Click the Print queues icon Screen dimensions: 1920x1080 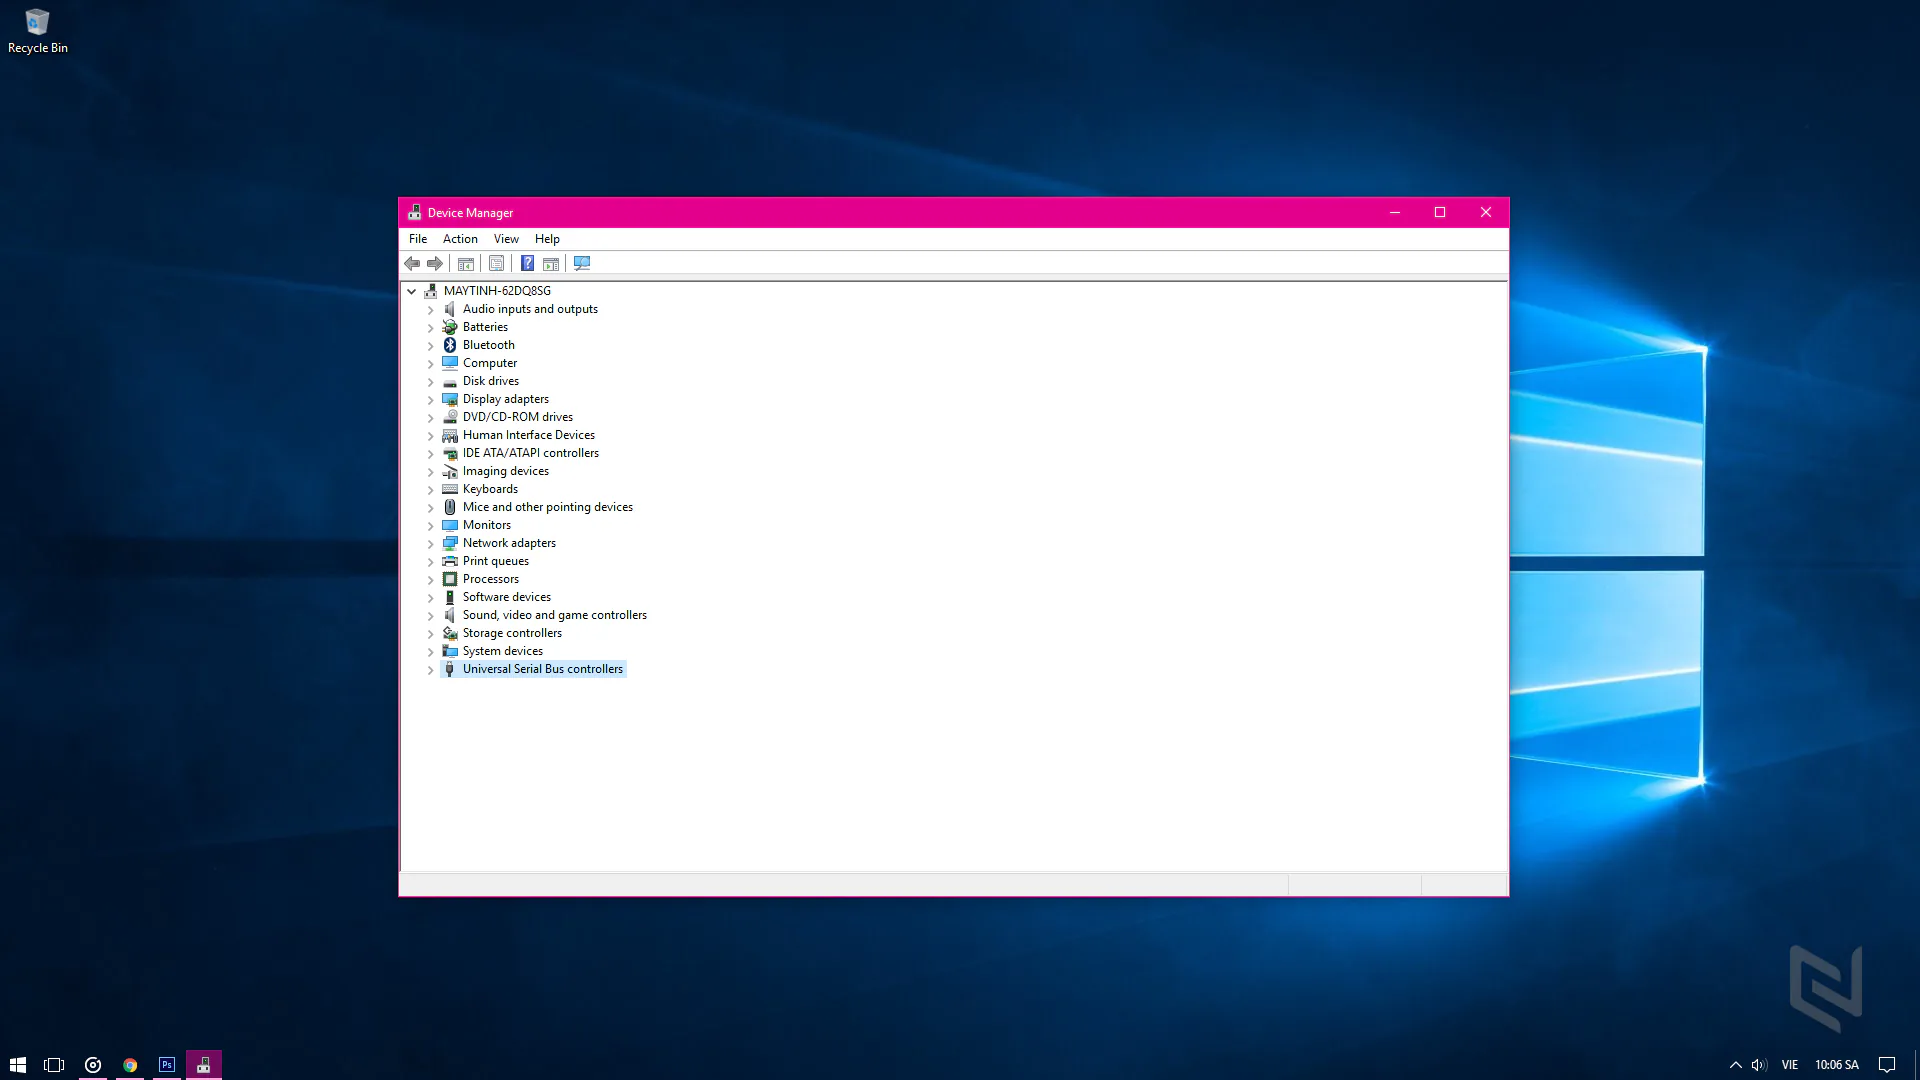(450, 561)
